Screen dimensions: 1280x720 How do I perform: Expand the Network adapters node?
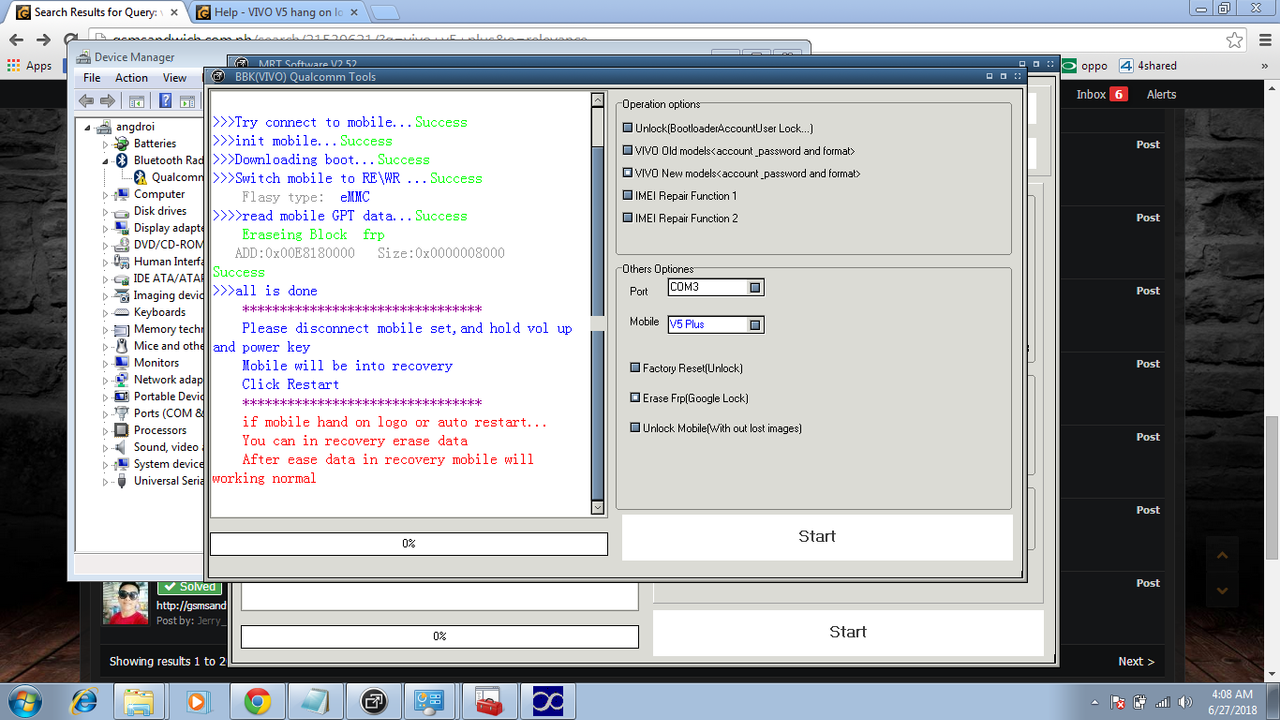point(106,380)
